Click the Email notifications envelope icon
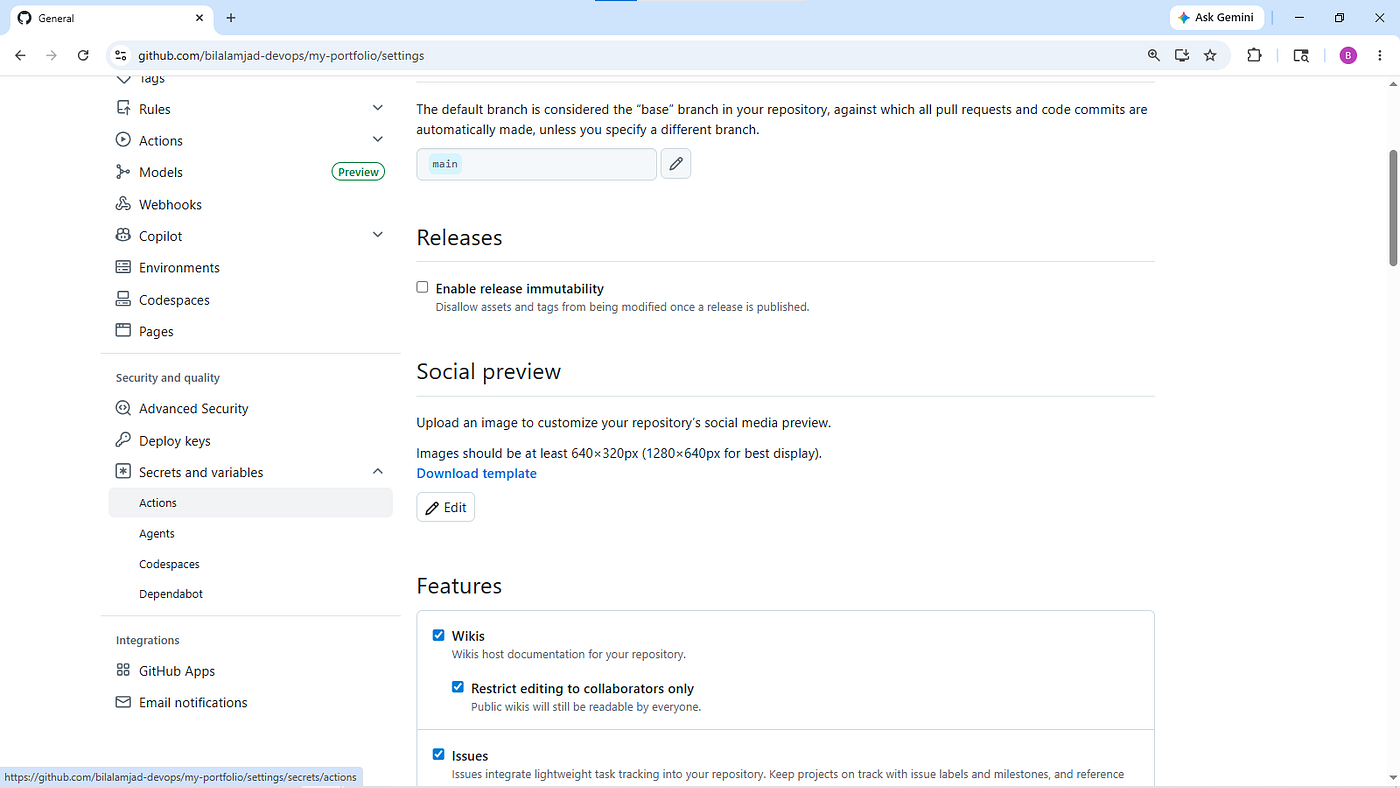The image size is (1400, 788). 123,702
